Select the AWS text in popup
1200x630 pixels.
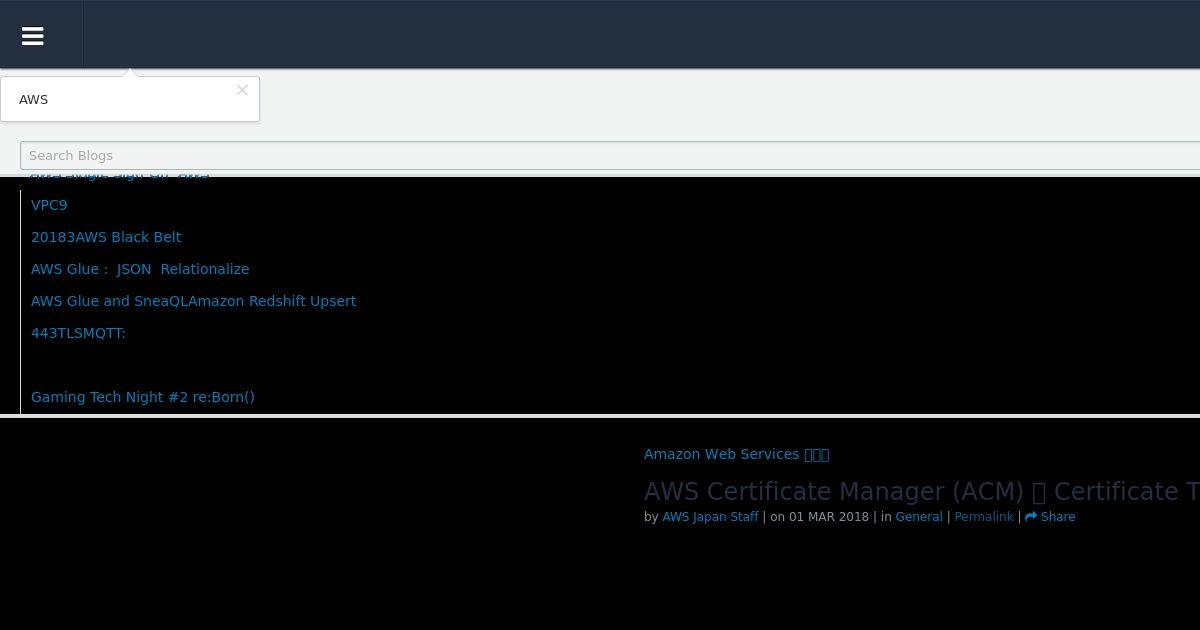33,100
